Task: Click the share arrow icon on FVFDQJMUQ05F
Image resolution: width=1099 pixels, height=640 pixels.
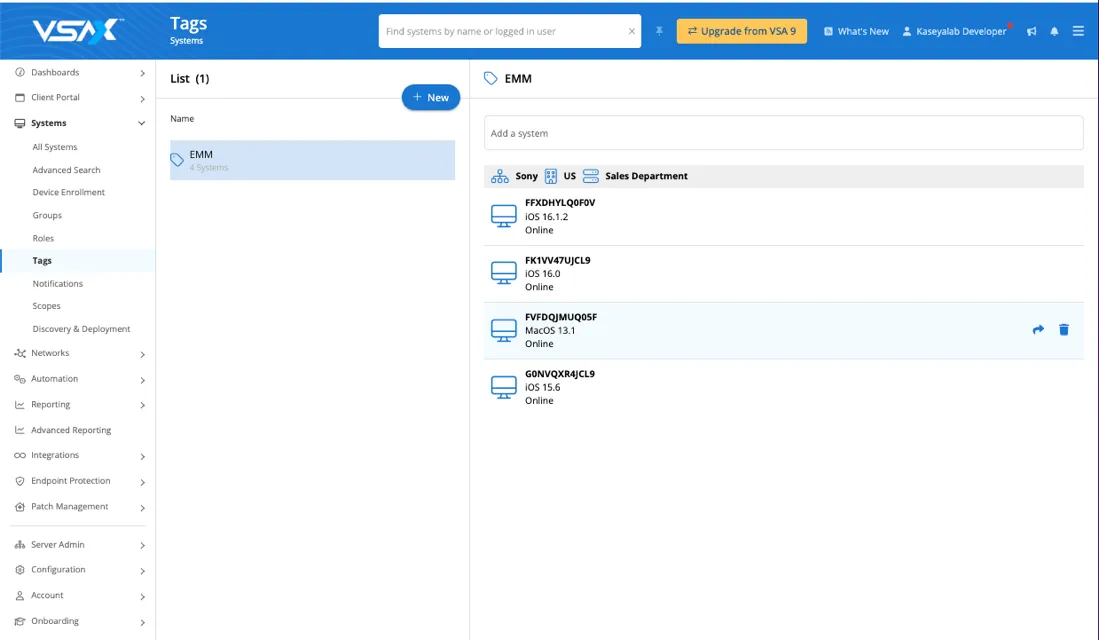Action: (x=1038, y=330)
